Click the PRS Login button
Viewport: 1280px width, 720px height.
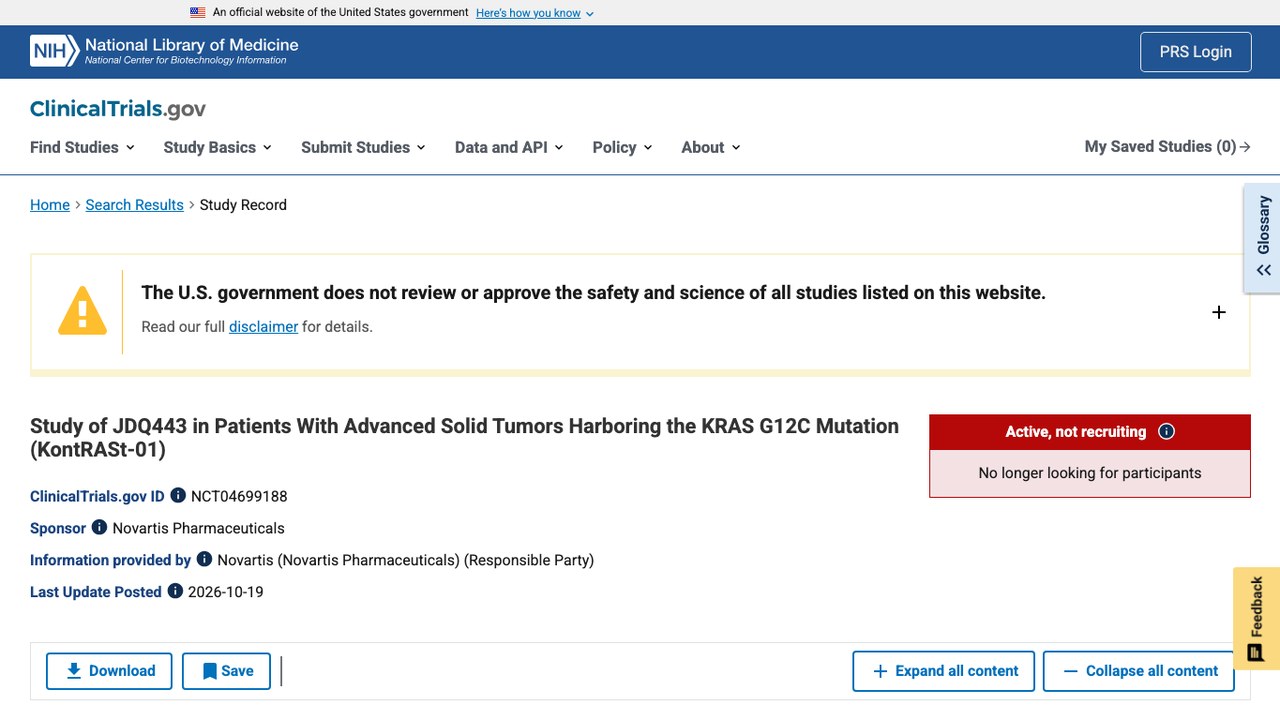(1196, 52)
